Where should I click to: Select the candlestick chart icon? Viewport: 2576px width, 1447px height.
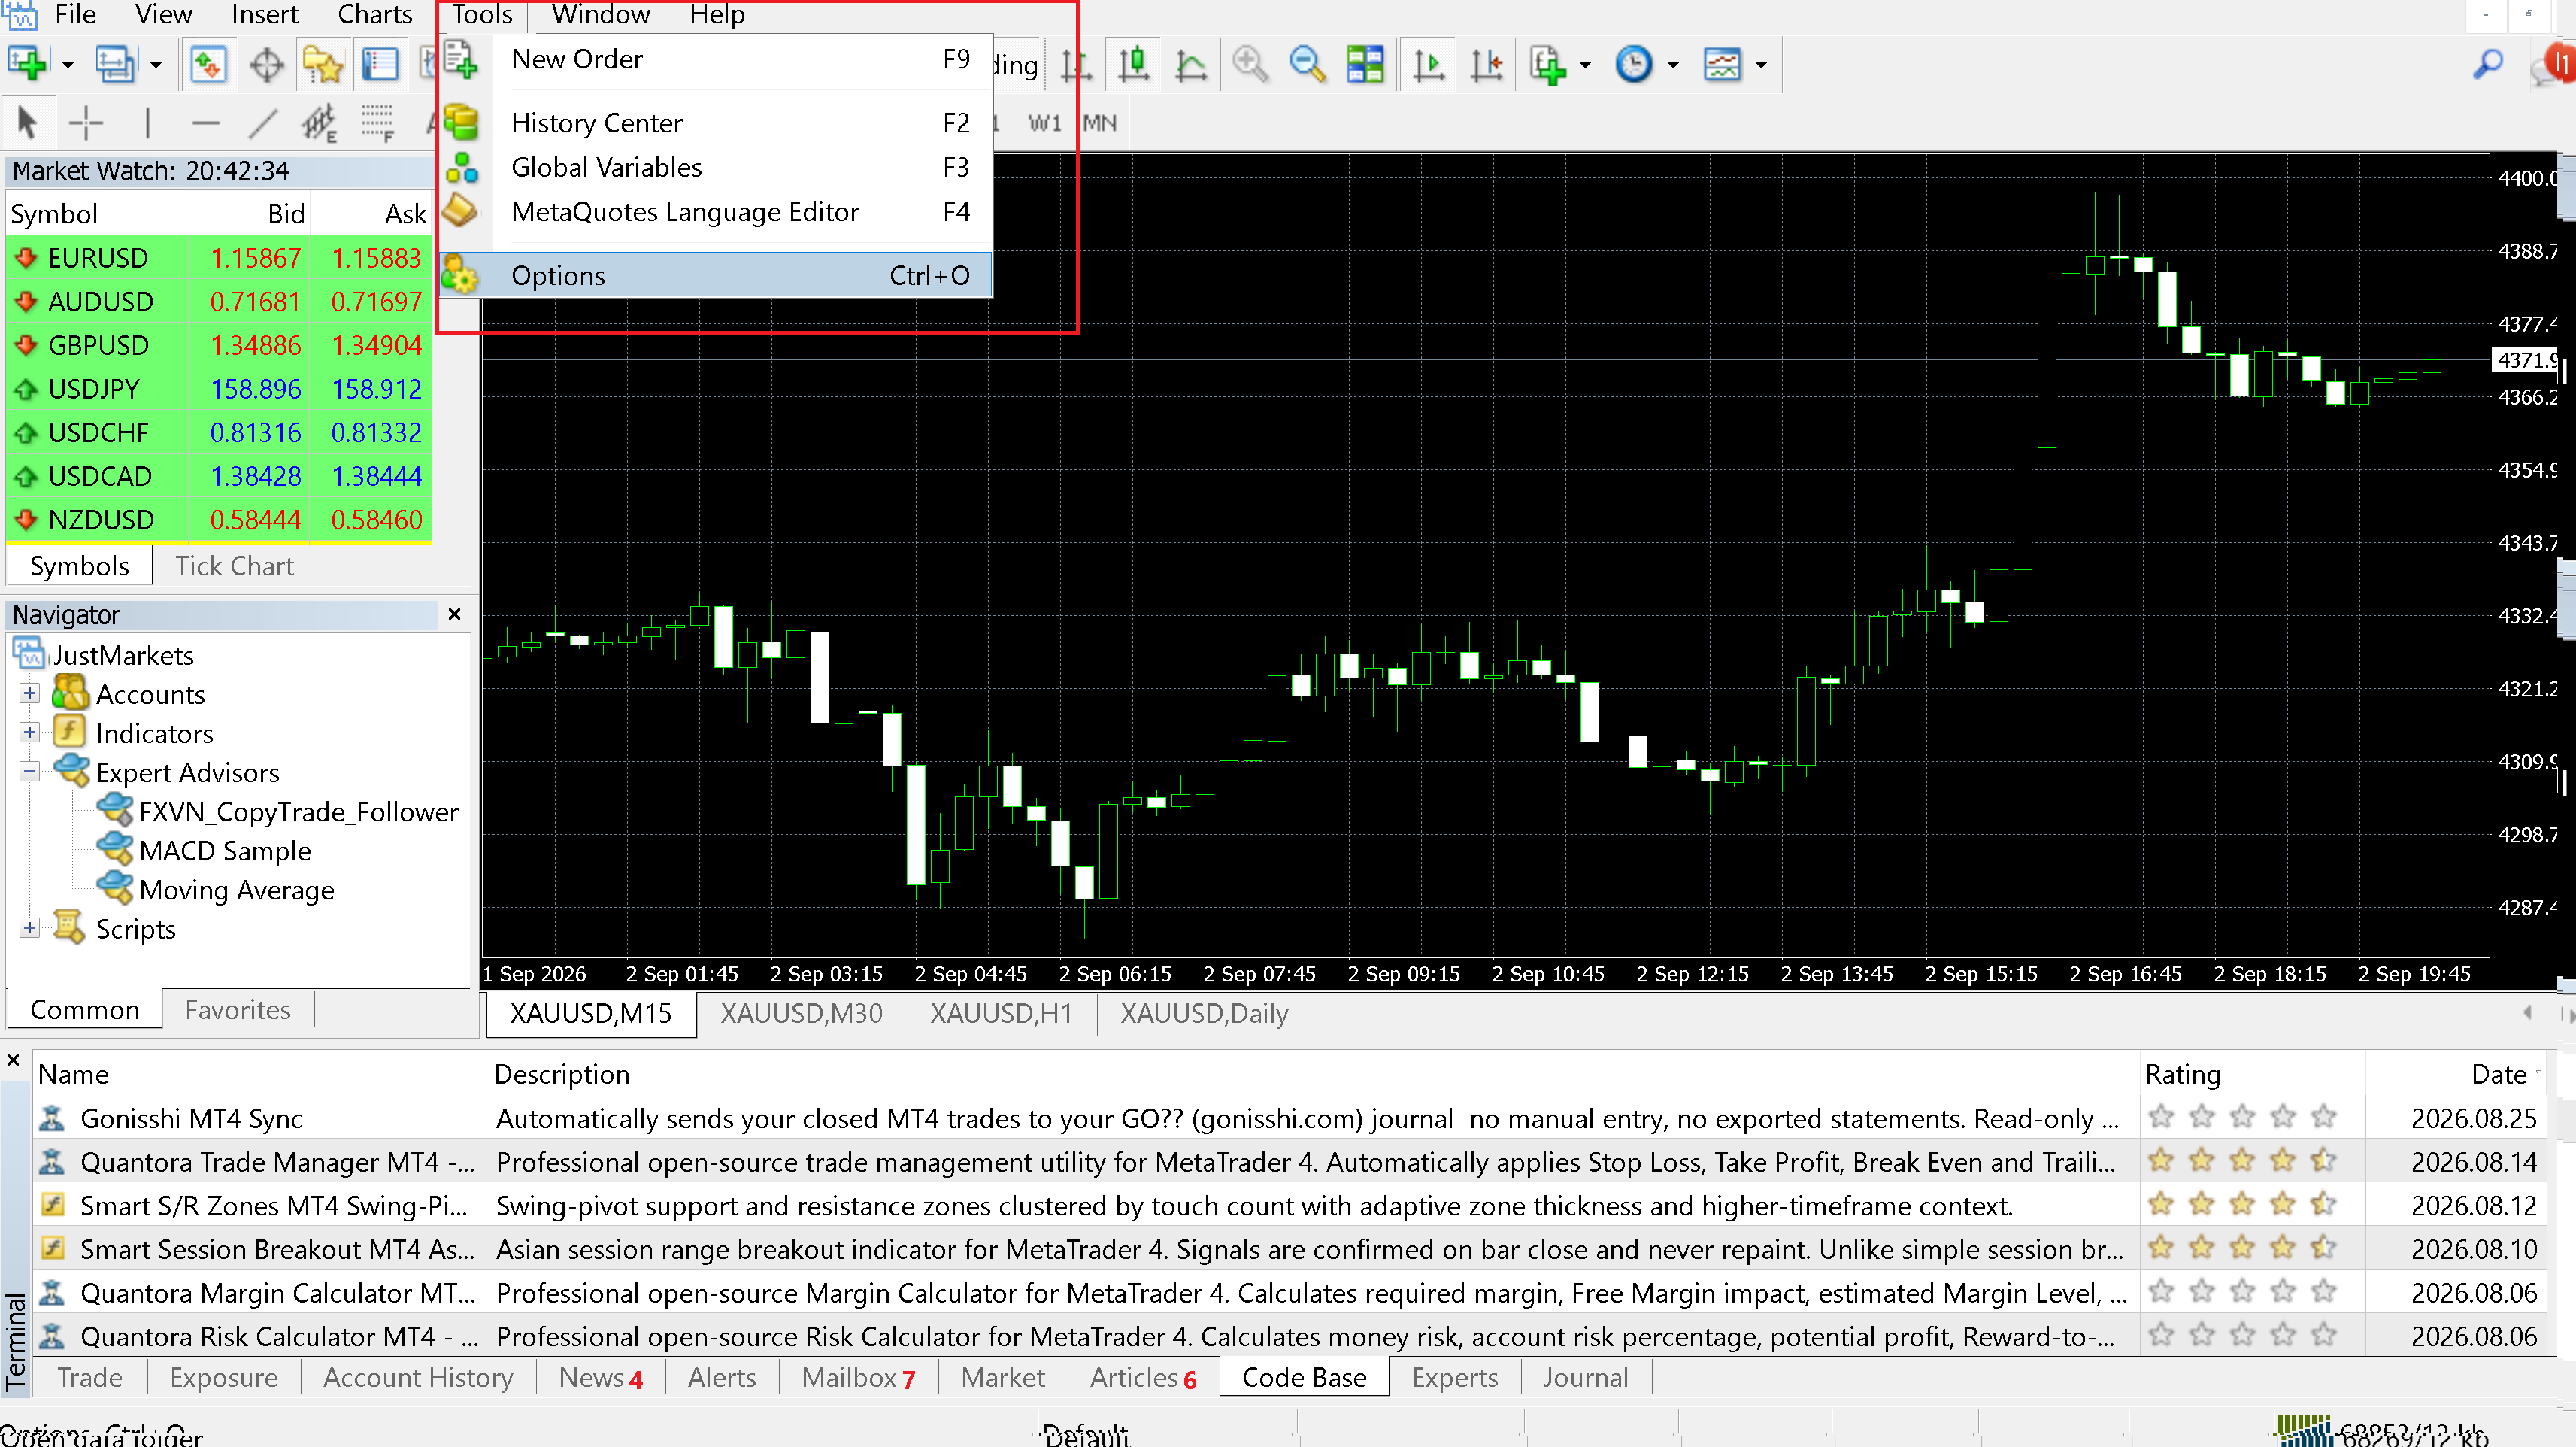(x=1133, y=65)
